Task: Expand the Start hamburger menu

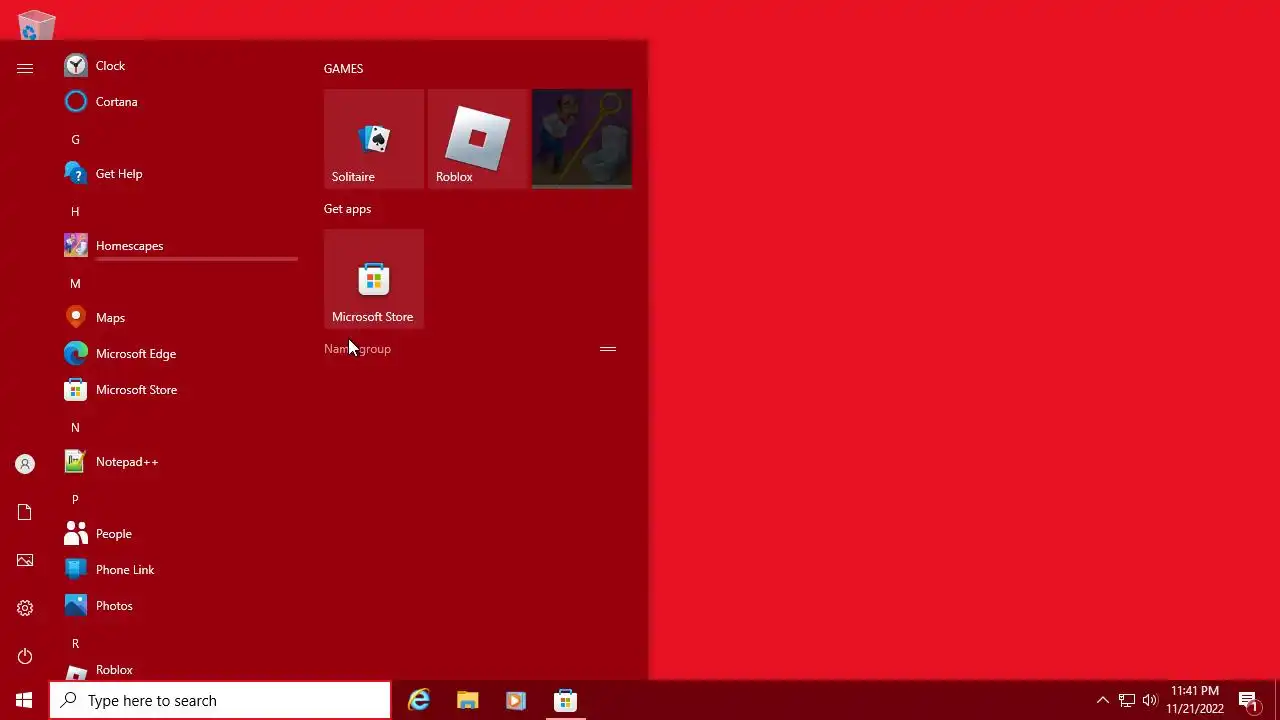Action: pyautogui.click(x=25, y=68)
